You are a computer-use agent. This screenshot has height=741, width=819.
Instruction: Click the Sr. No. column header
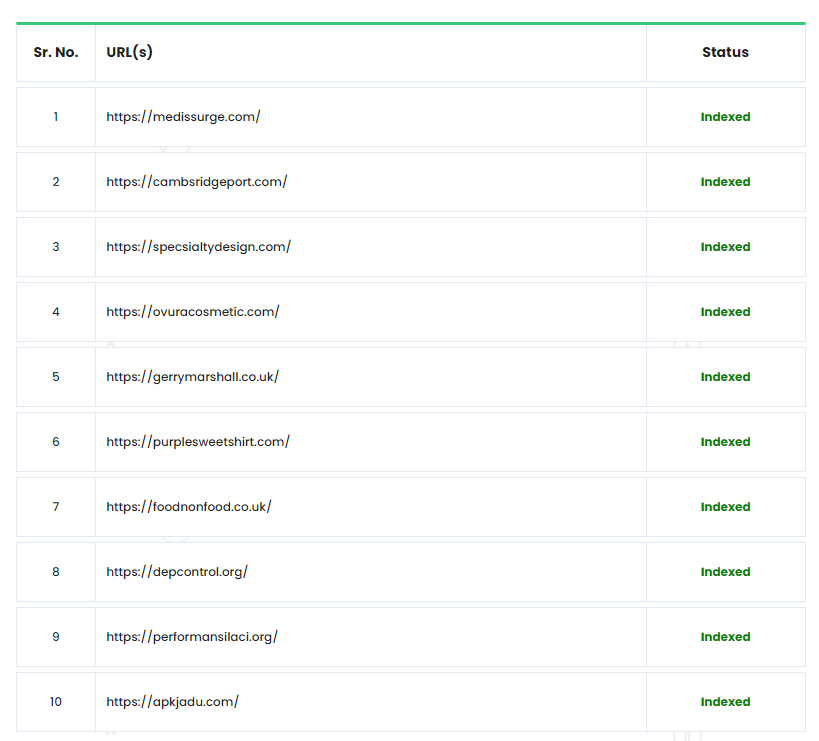click(x=56, y=52)
